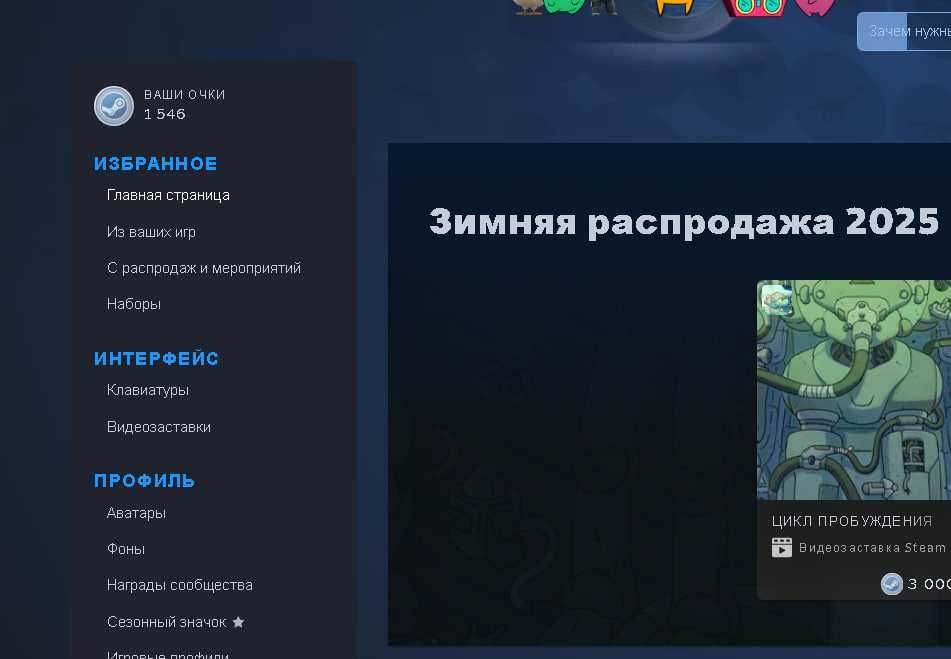Screen dimensions: 951x659
Task: Open Фоны category
Action: click(126, 549)
